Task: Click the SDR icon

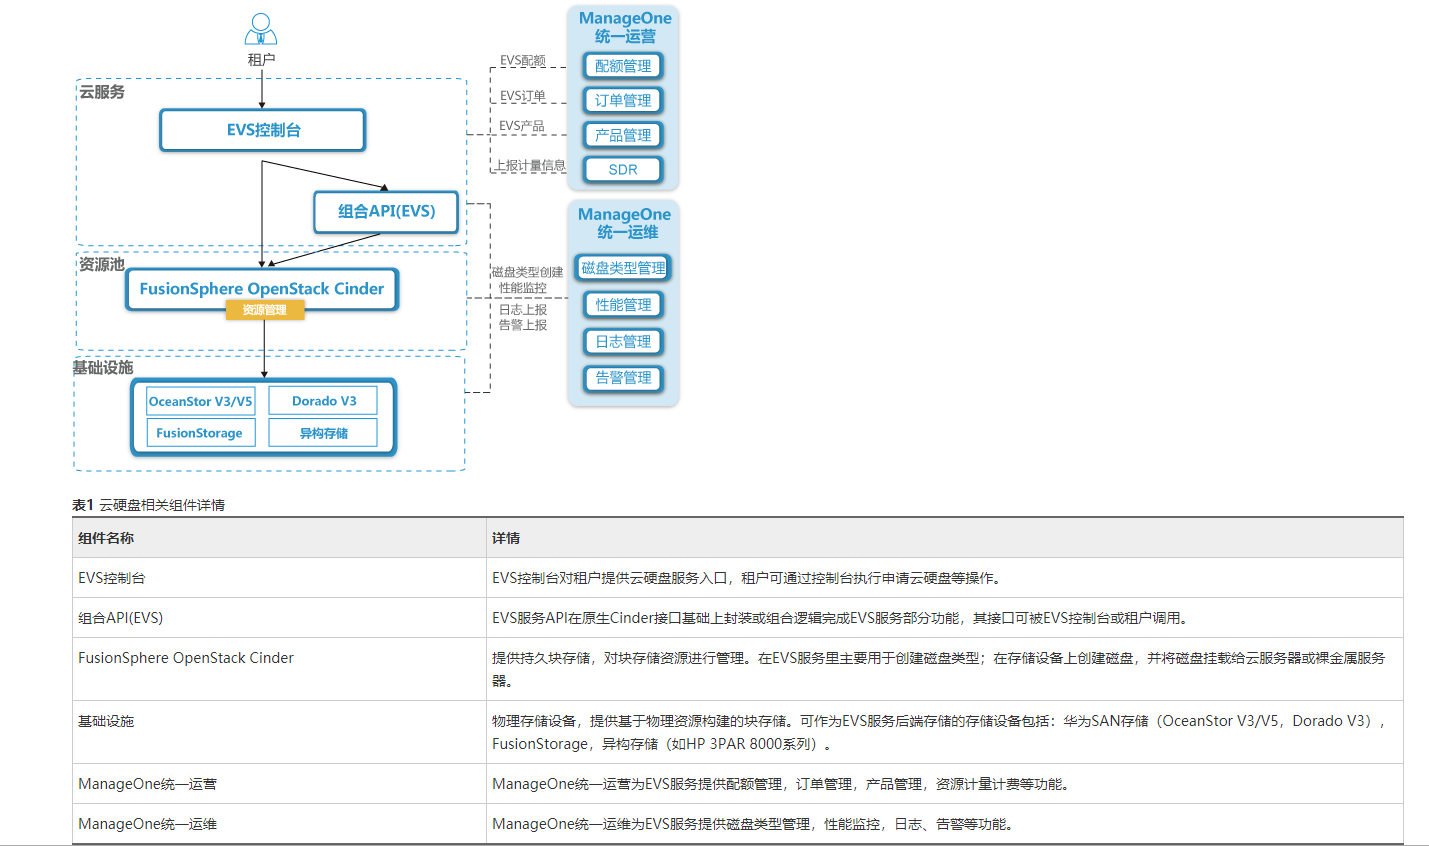Action: point(622,169)
